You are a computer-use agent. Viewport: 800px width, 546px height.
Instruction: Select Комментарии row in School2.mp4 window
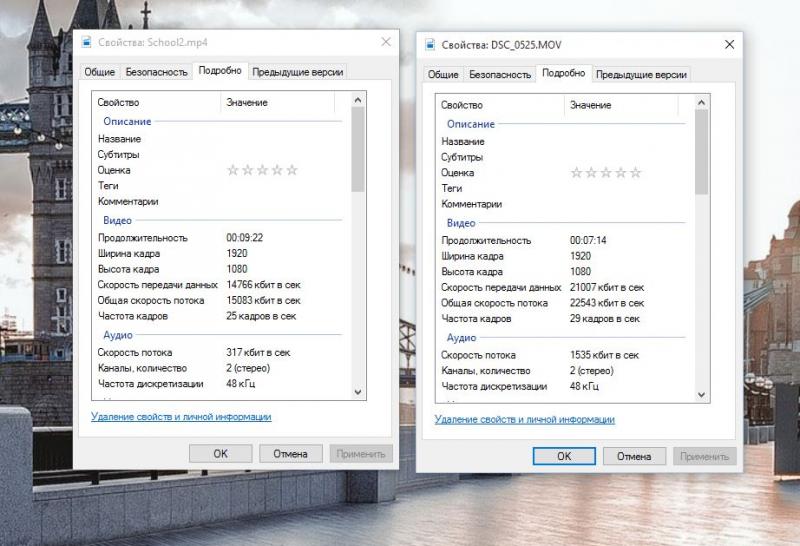tap(222, 202)
